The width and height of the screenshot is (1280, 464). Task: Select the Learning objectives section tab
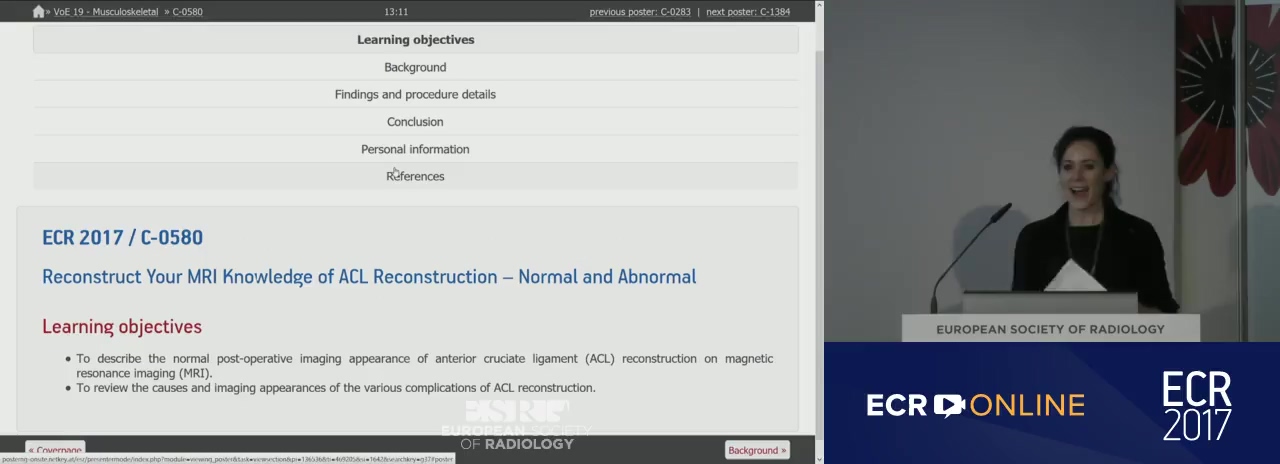pyautogui.click(x=416, y=40)
